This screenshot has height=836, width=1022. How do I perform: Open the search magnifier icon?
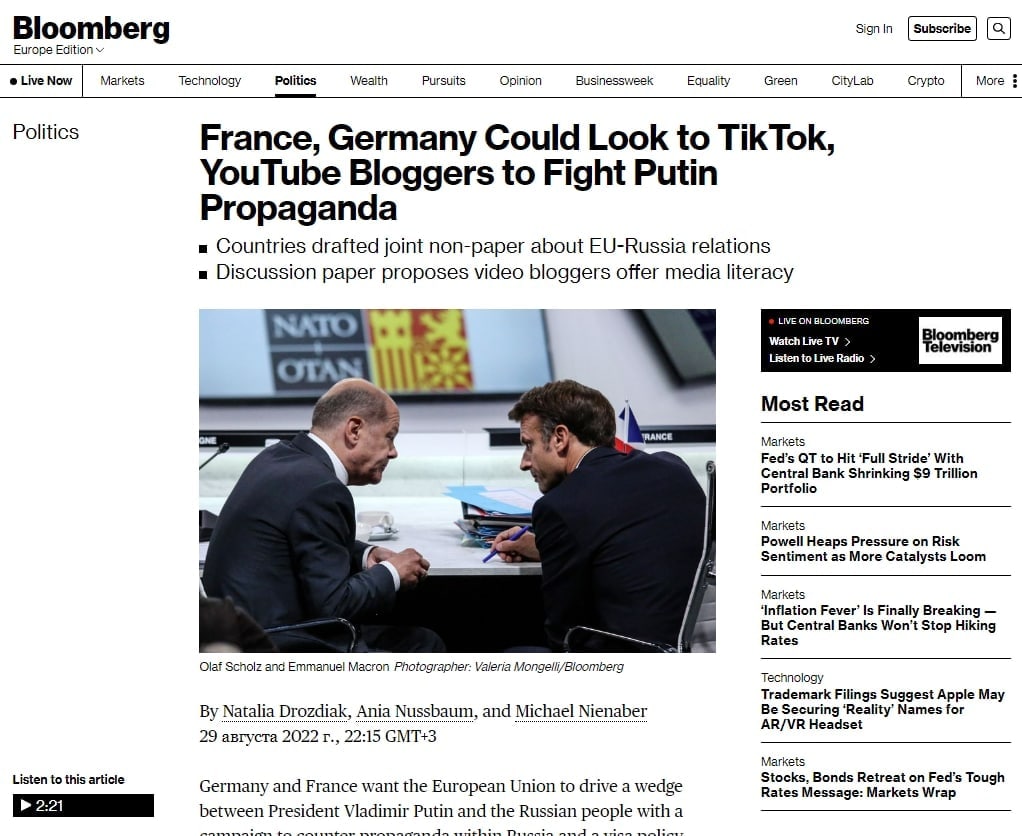point(998,29)
